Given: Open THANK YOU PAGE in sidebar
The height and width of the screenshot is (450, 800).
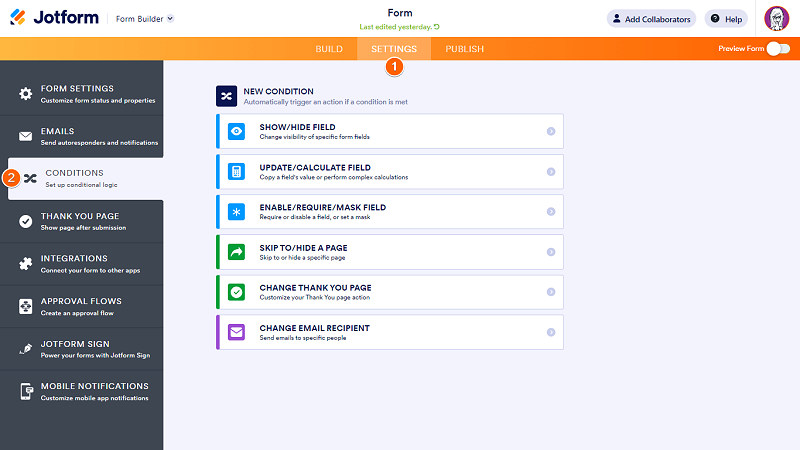Looking at the screenshot, I should click(82, 221).
